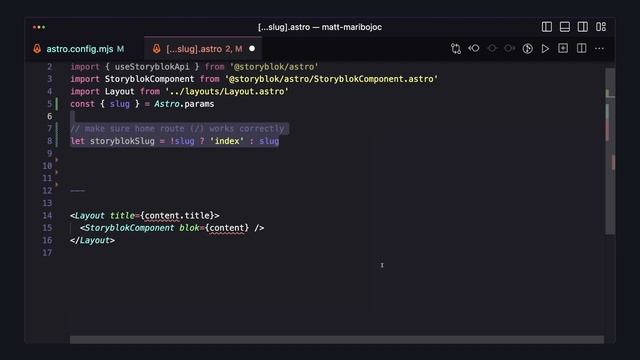This screenshot has width=640, height=360.
Task: Click the green change bar beside line 5
Action: click(x=57, y=104)
